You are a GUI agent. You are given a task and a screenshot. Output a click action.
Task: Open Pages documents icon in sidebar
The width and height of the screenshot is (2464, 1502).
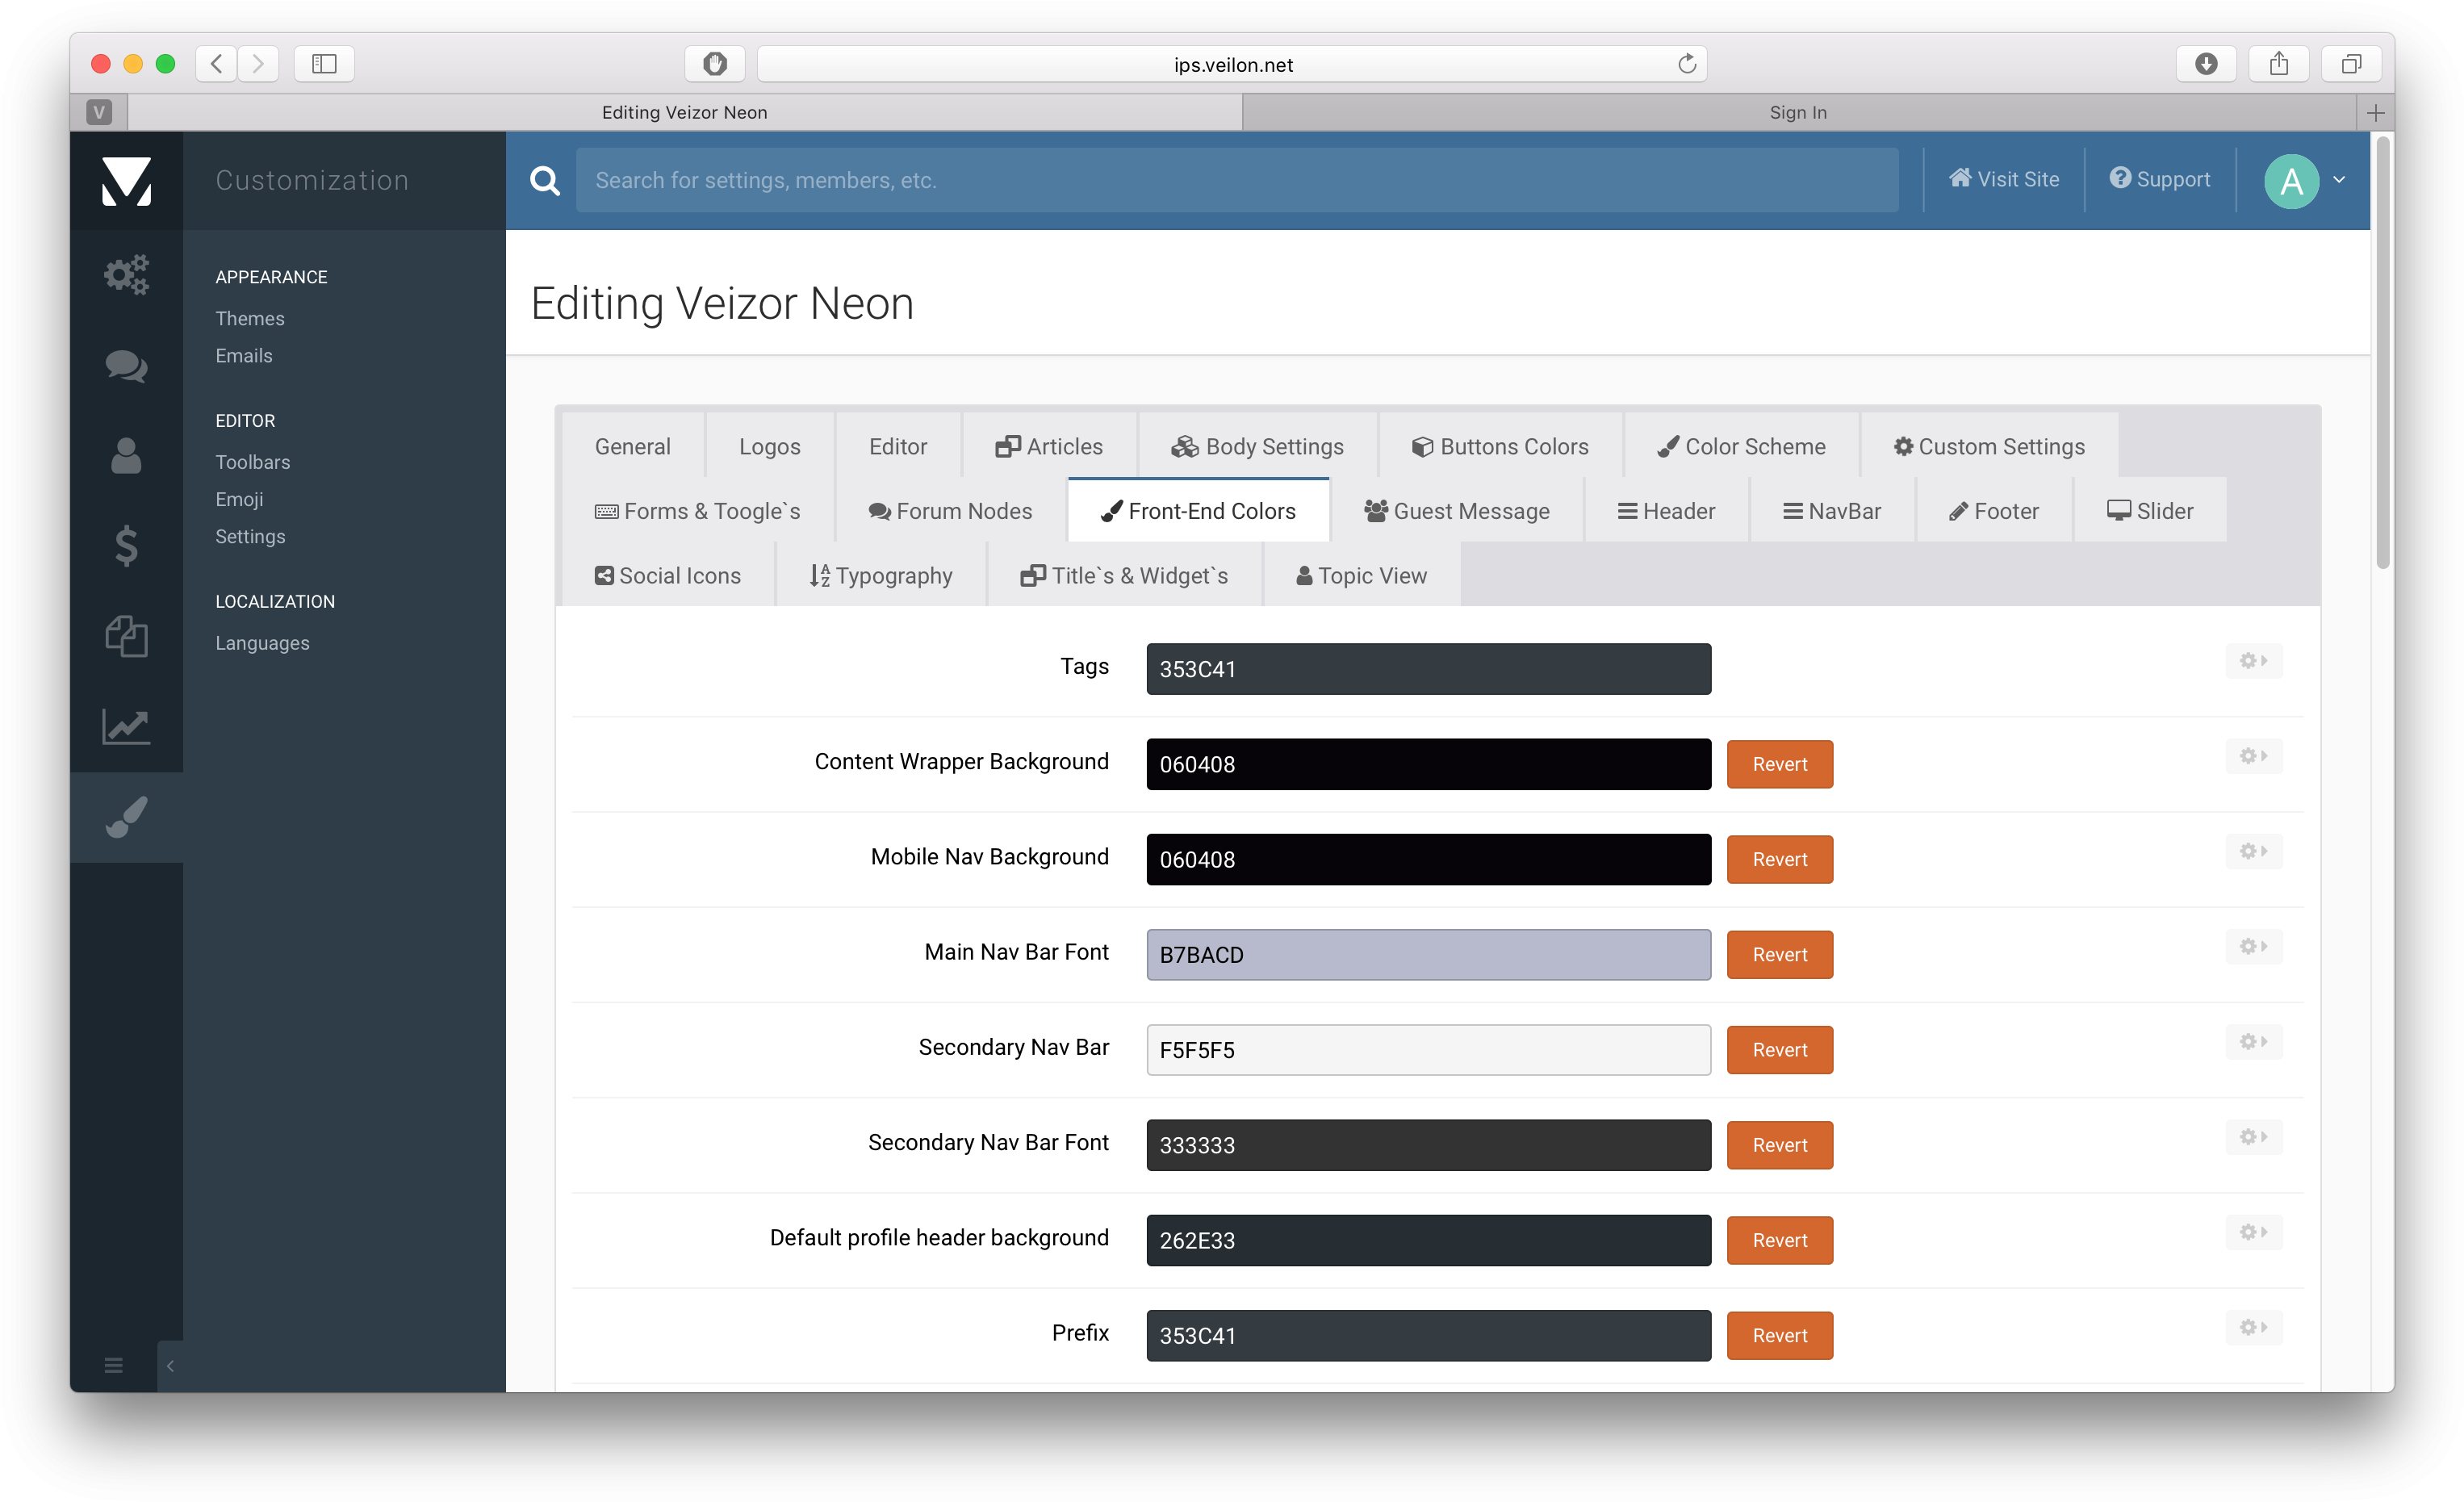pos(126,636)
